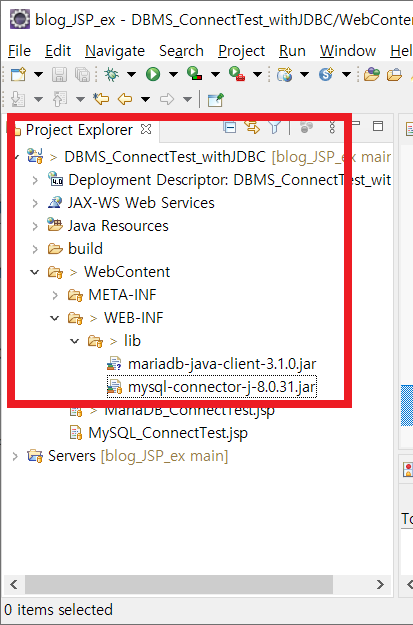Select JAX-WS Web Services item
This screenshot has width=413, height=625.
pos(141,203)
